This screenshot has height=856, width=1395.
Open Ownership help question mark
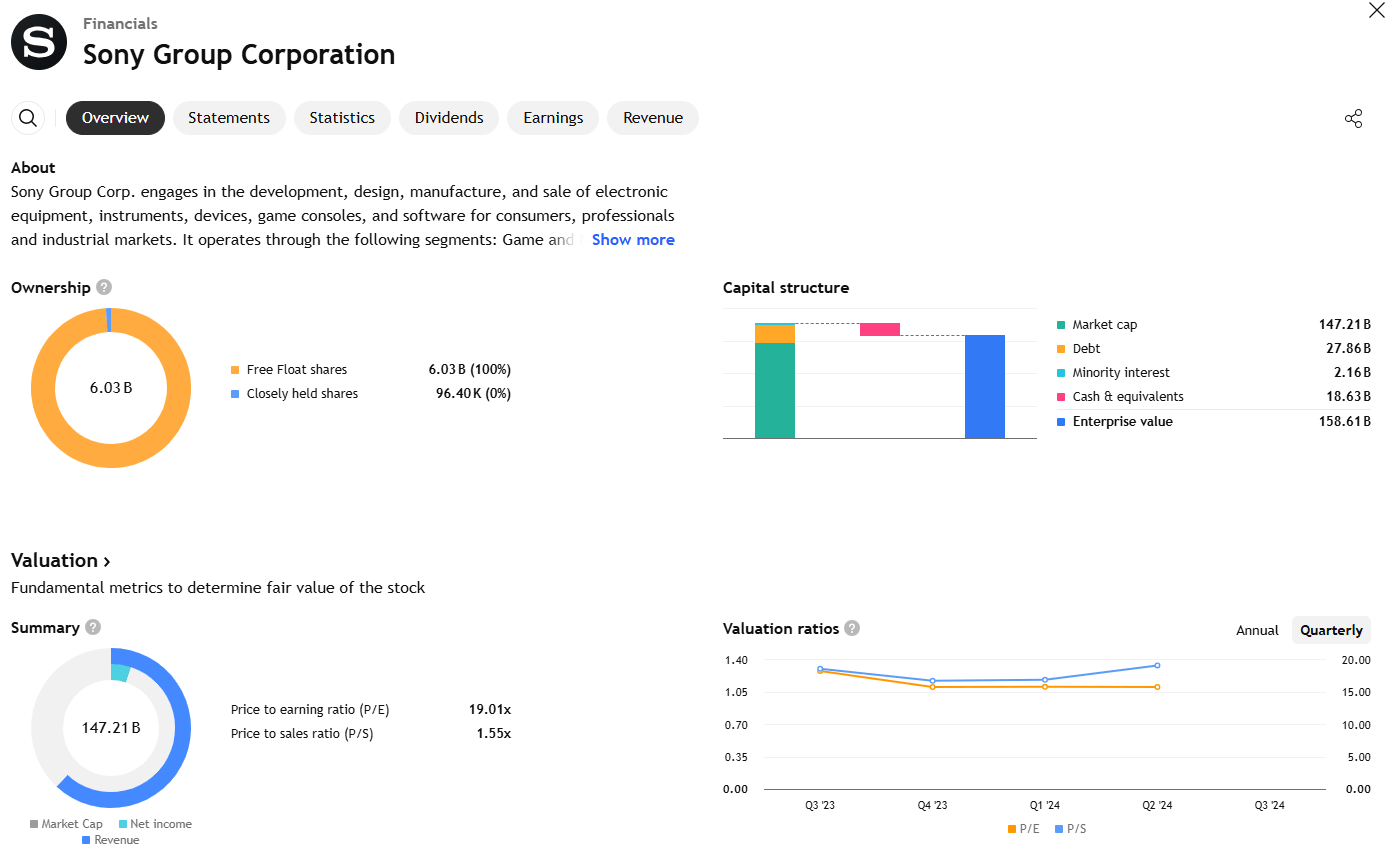pos(104,287)
